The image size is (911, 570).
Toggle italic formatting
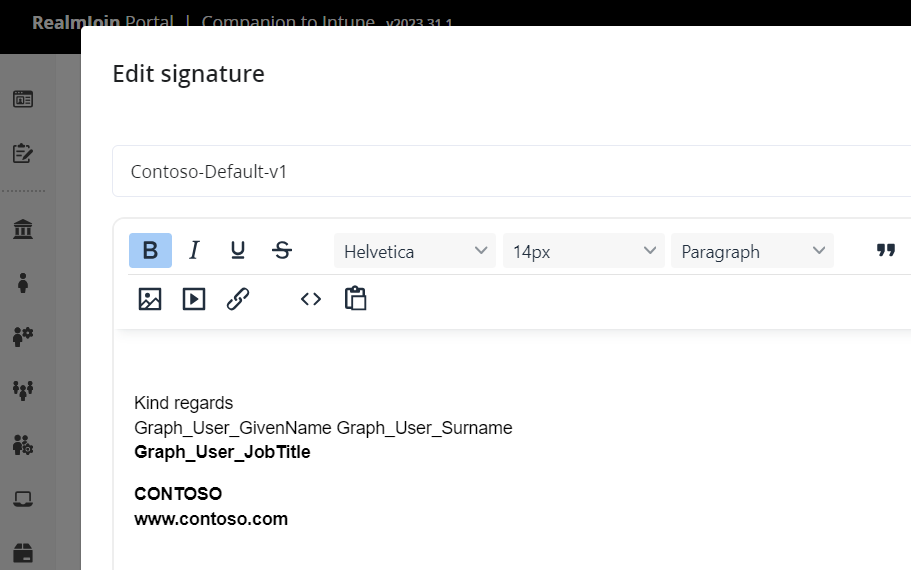pyautogui.click(x=194, y=251)
